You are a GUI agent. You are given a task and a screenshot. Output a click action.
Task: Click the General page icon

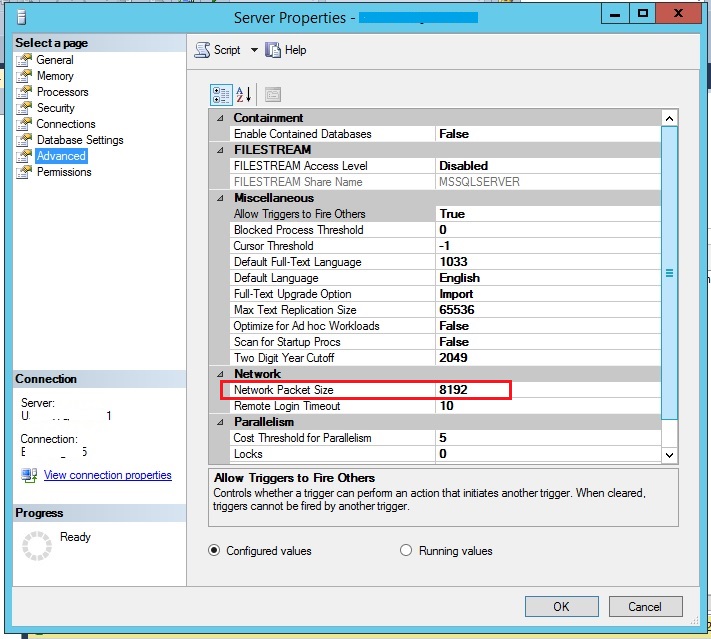pos(24,60)
